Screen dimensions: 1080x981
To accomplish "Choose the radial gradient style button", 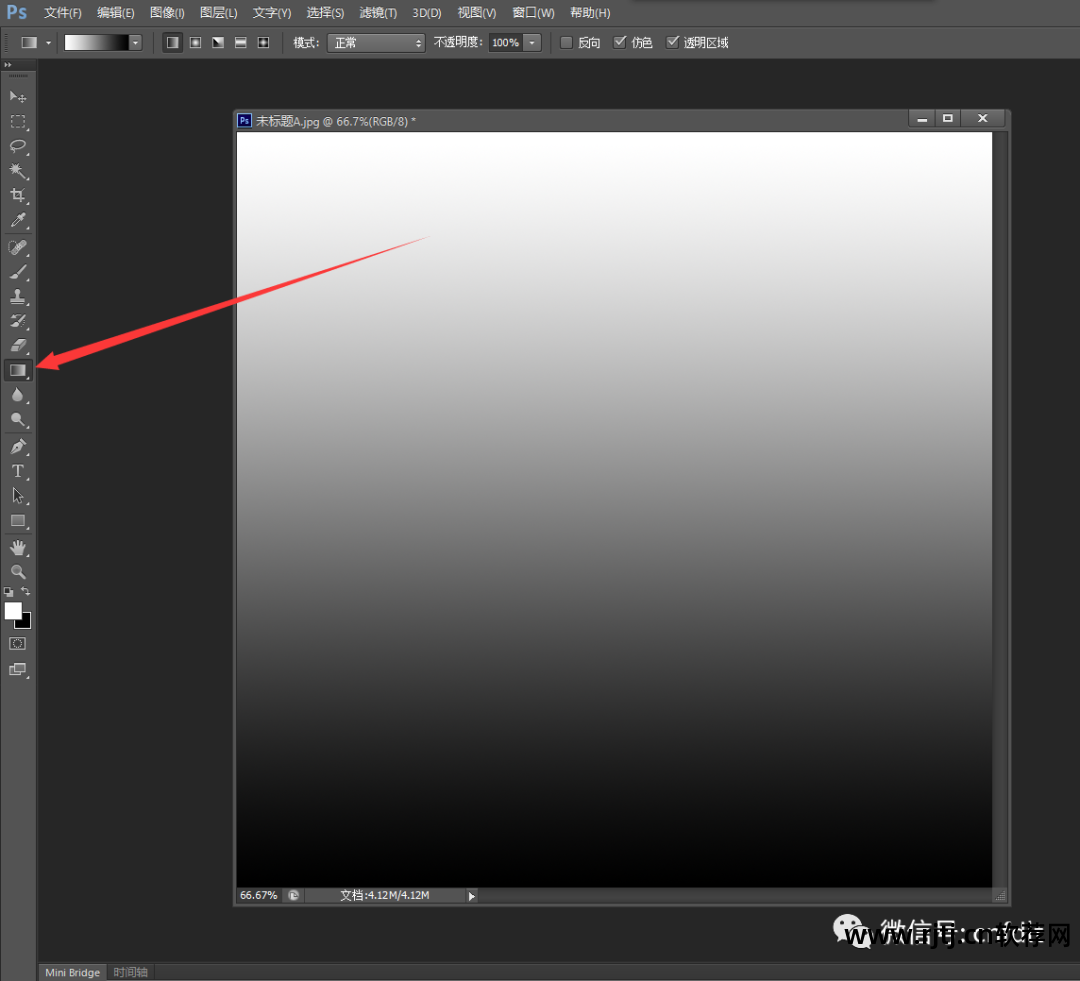I will [195, 43].
